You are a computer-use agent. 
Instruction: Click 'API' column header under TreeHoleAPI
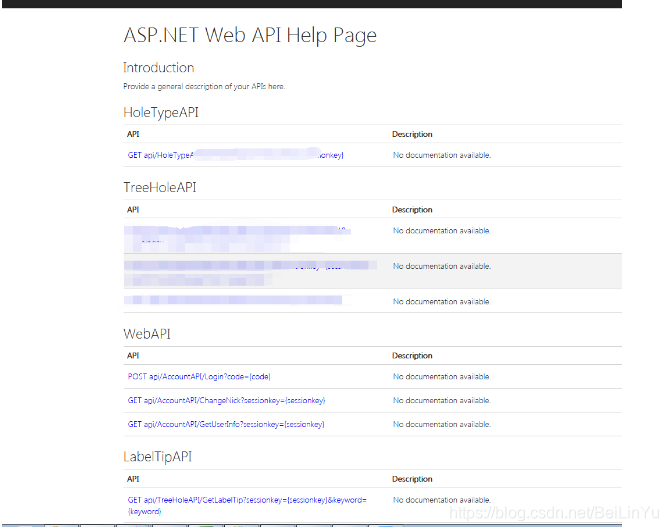(133, 210)
